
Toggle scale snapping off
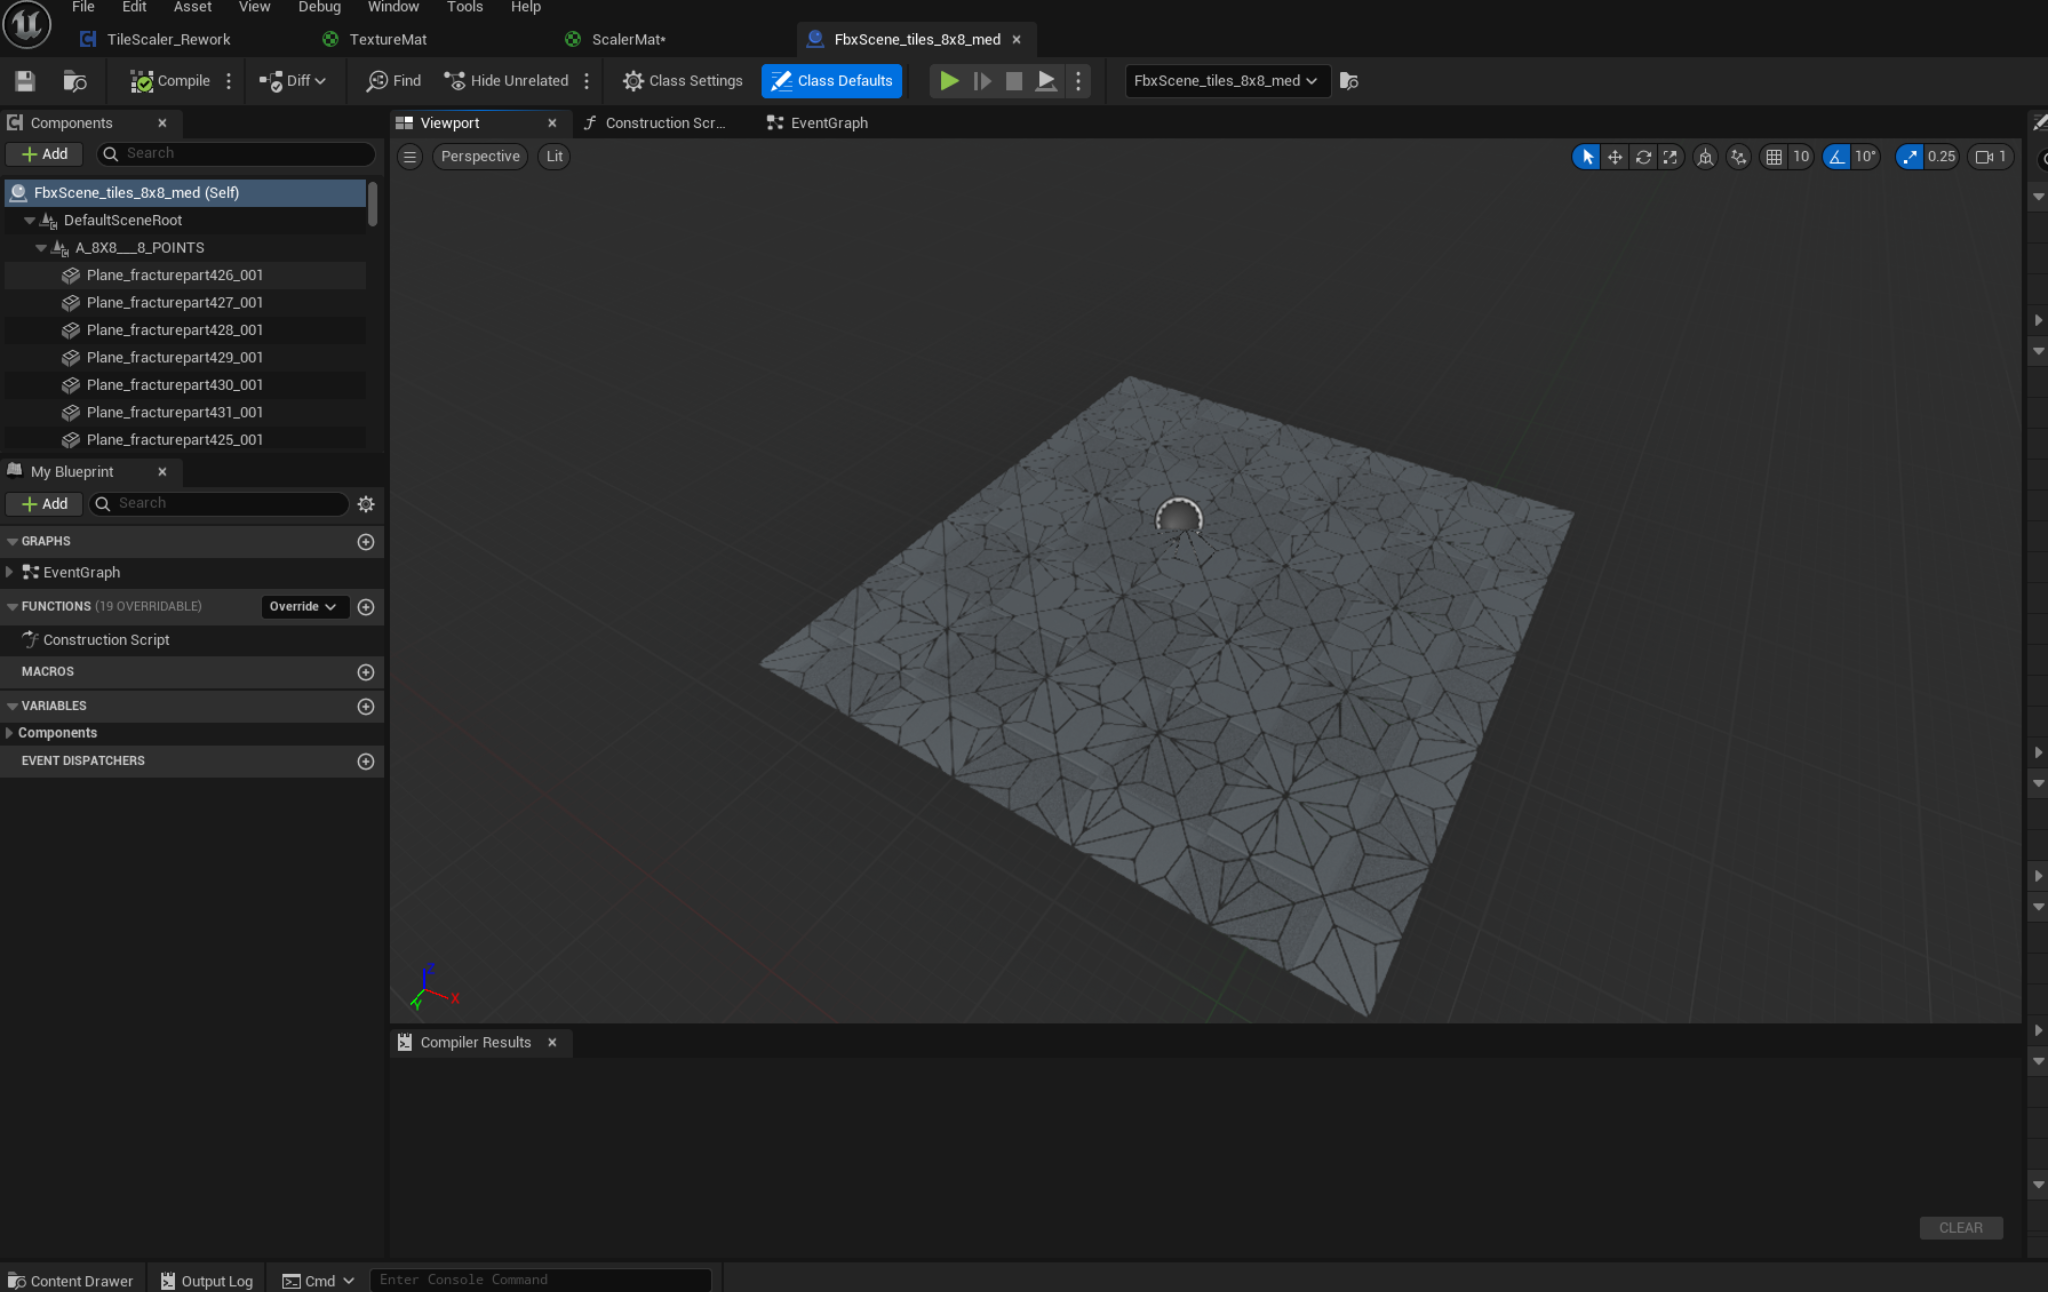point(1909,157)
